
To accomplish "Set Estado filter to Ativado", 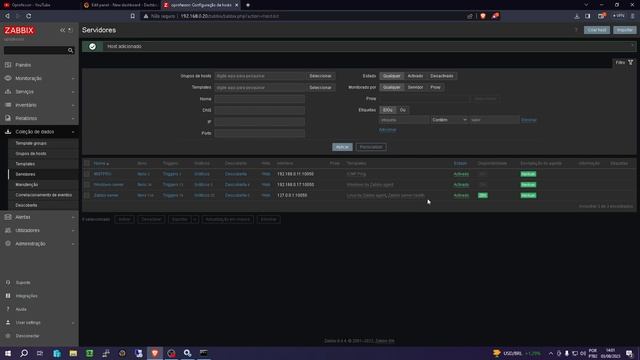I will (415, 76).
